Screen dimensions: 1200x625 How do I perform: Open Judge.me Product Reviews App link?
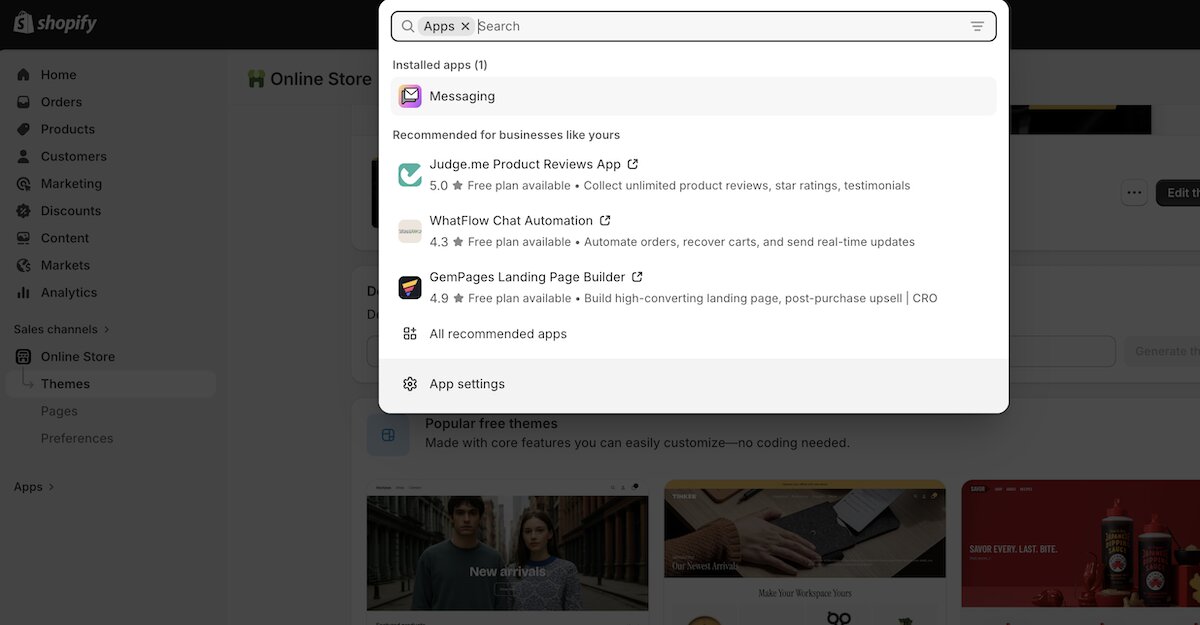[x=525, y=164]
